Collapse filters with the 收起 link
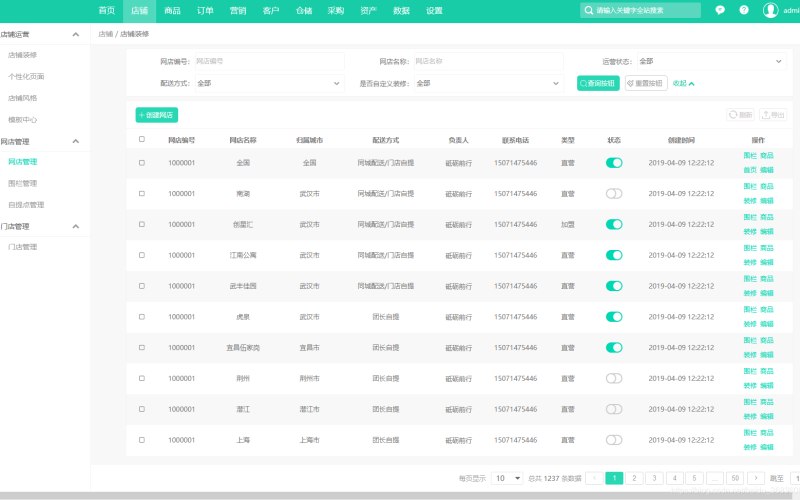 click(x=683, y=83)
